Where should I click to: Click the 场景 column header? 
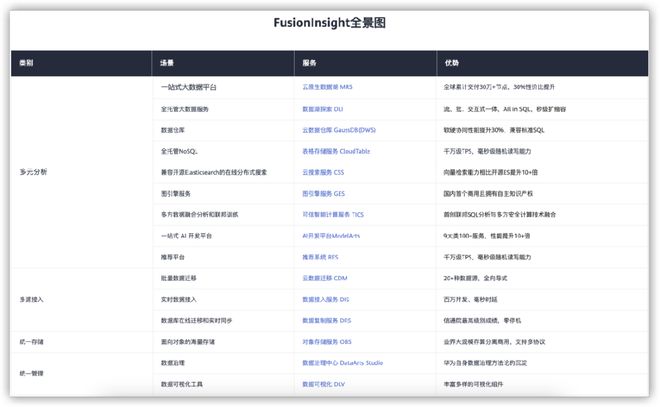tap(167, 63)
